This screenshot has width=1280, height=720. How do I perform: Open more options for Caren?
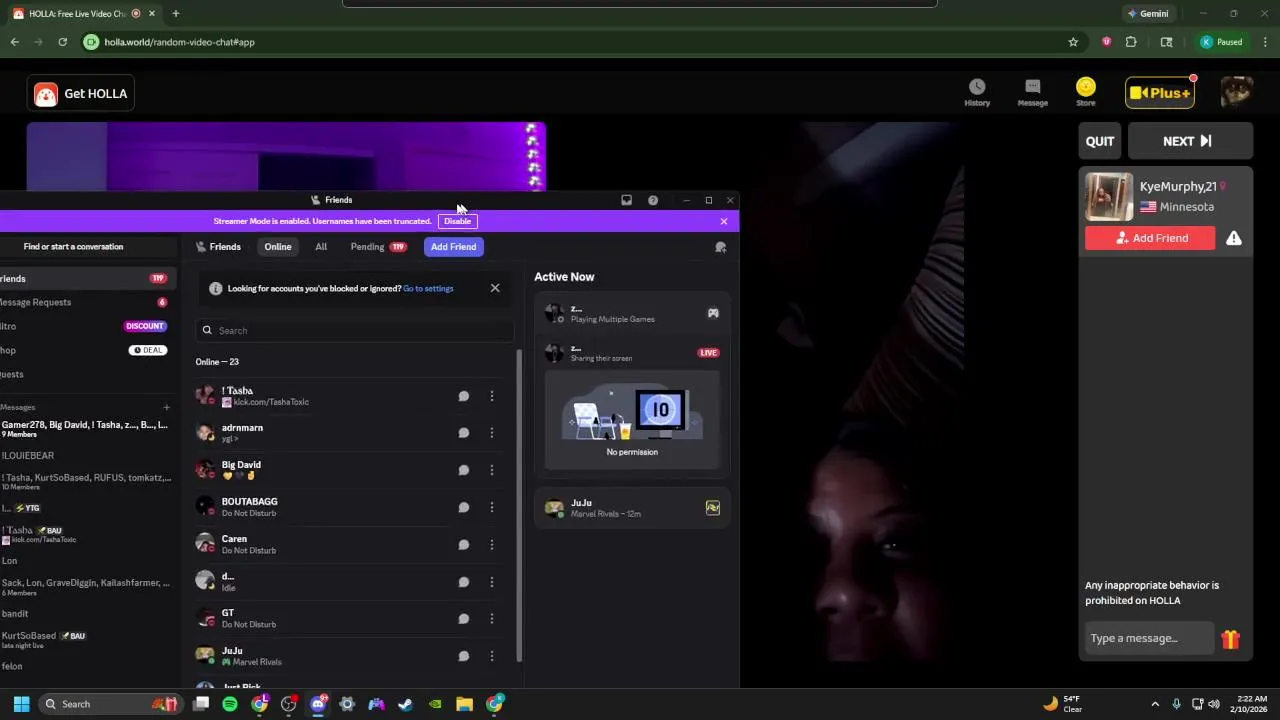click(492, 545)
